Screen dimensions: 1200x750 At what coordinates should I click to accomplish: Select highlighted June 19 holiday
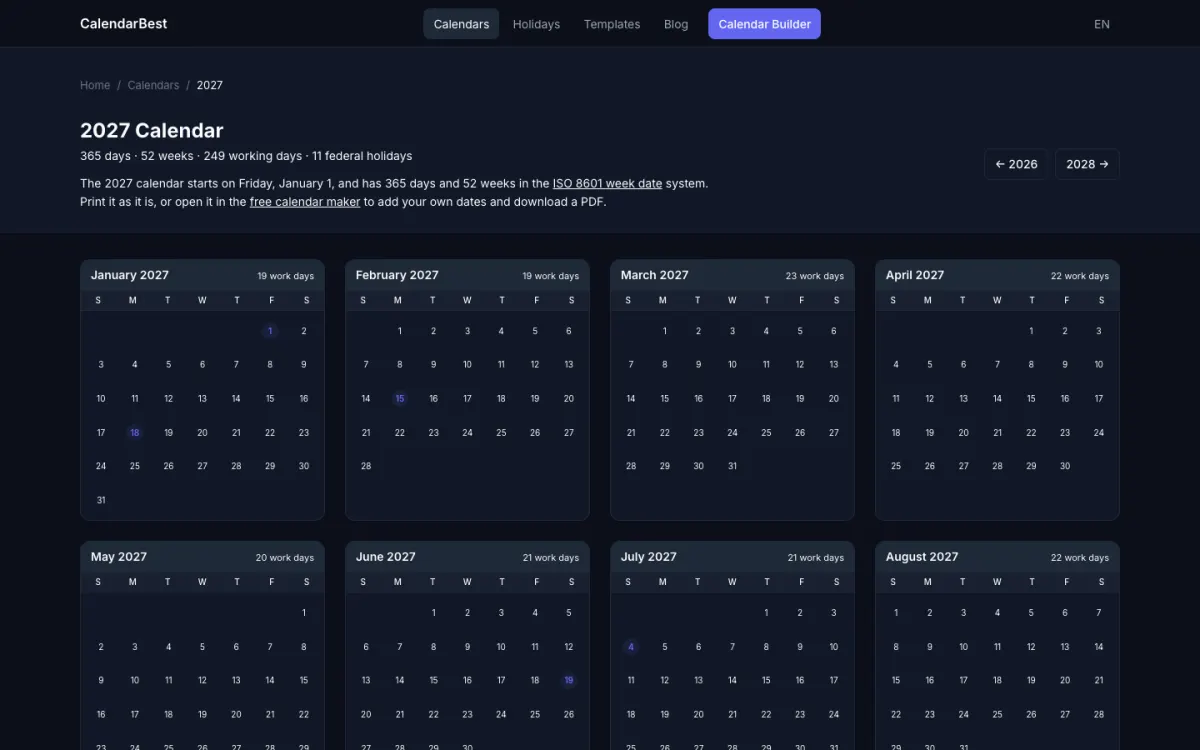tap(569, 681)
